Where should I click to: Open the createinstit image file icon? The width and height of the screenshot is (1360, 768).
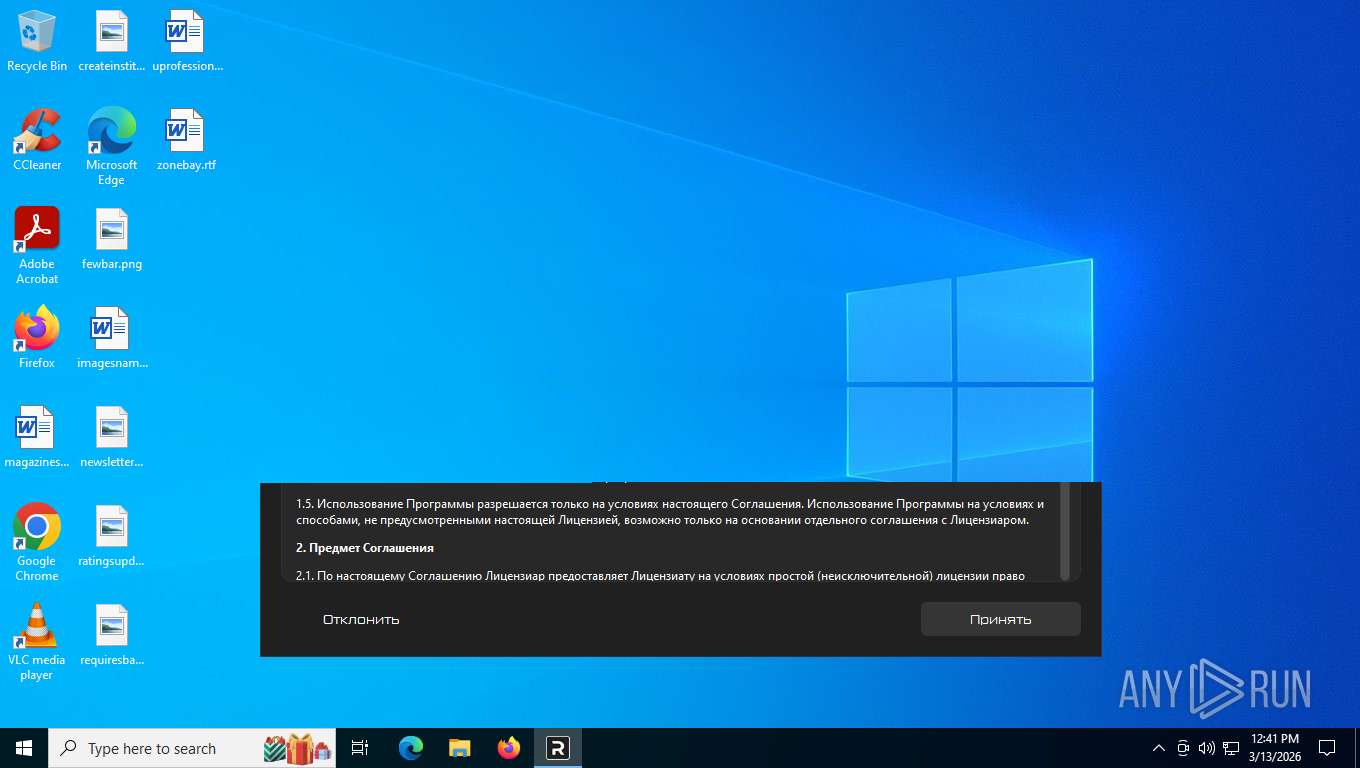click(112, 41)
